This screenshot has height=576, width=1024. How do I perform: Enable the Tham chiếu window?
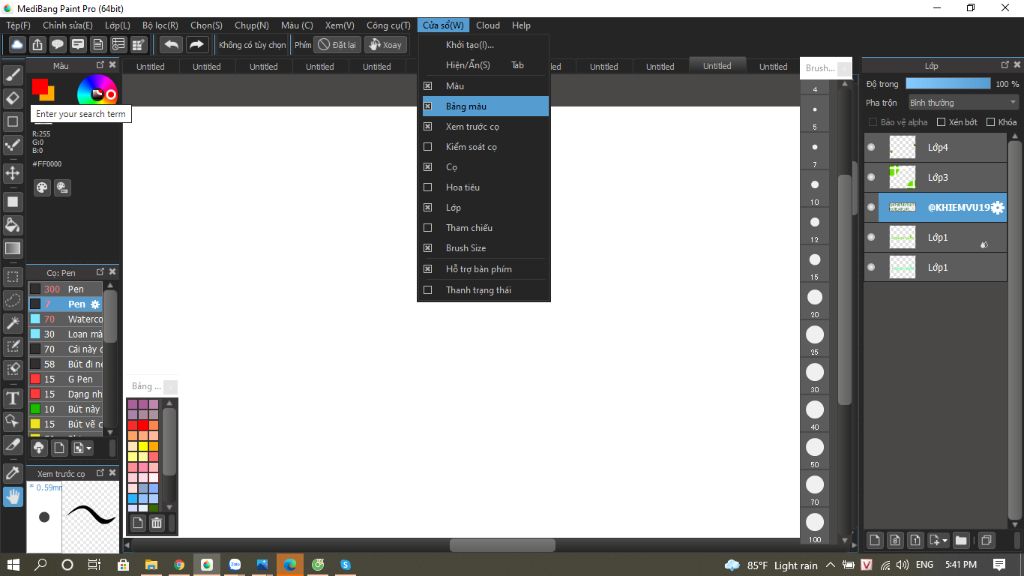[428, 227]
